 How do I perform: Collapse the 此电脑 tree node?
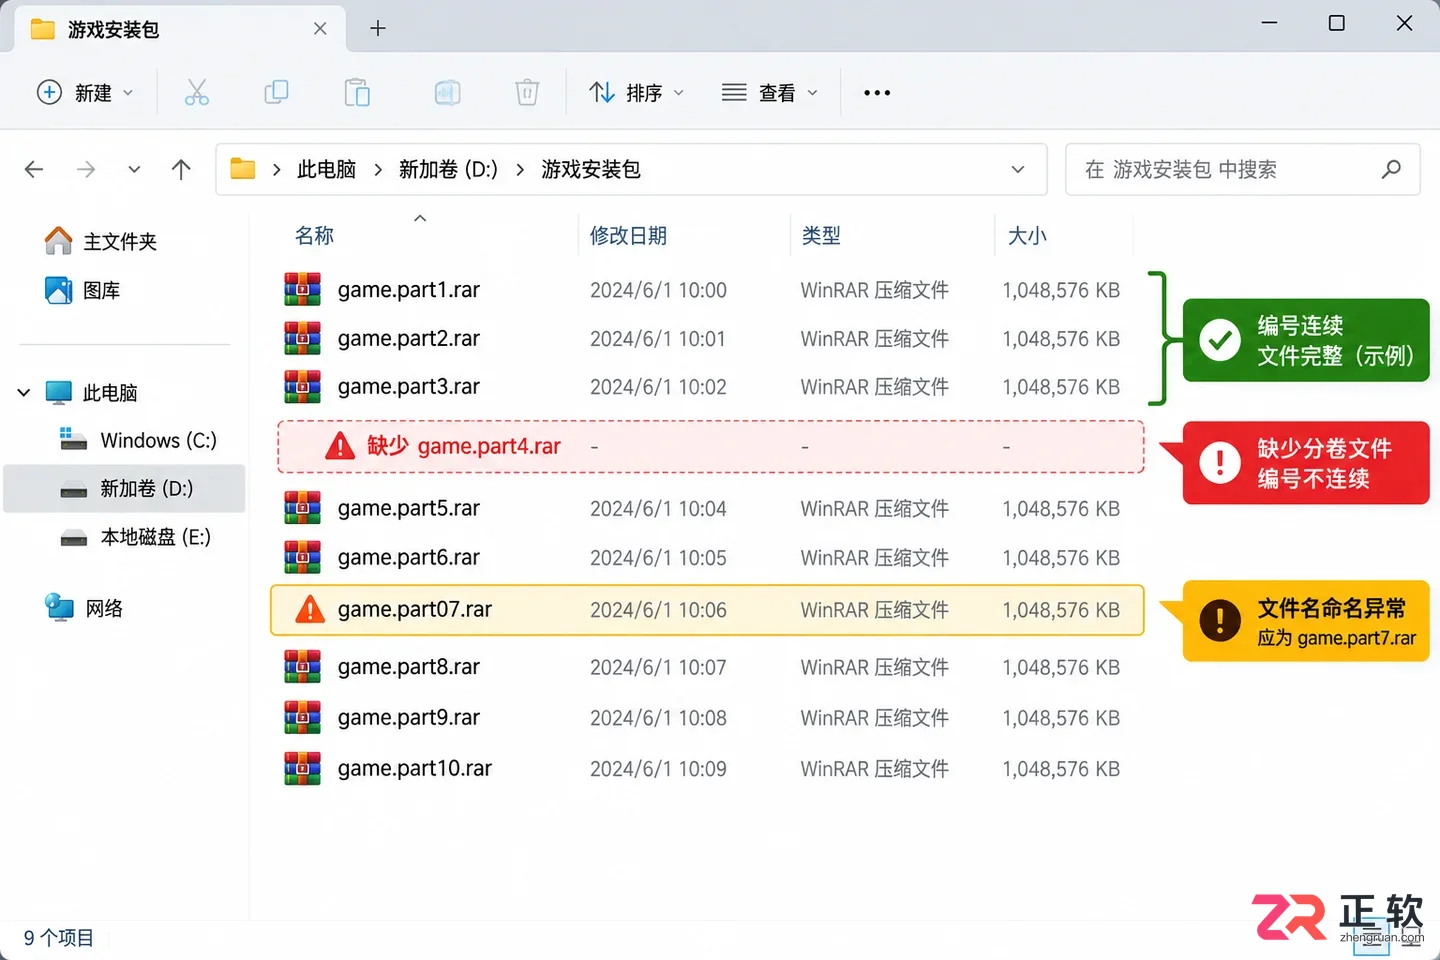tap(24, 392)
